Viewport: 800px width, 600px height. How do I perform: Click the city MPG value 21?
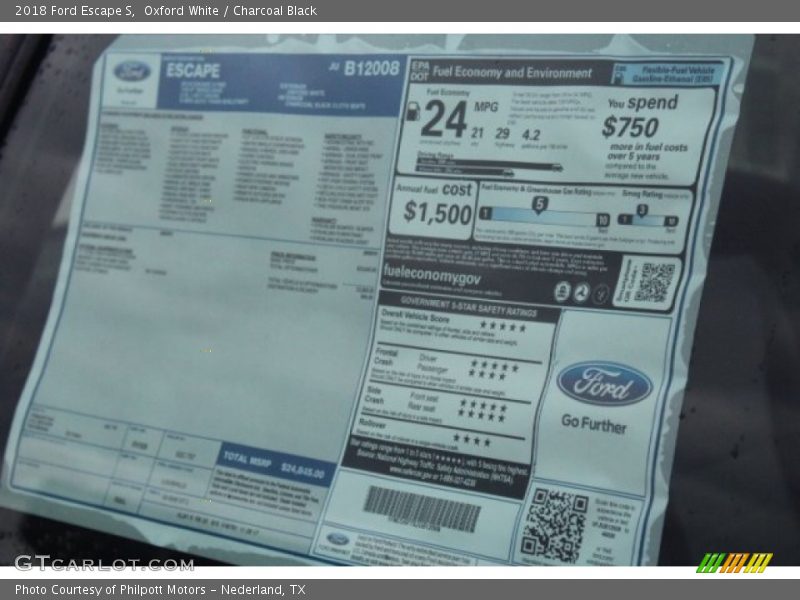(x=477, y=133)
